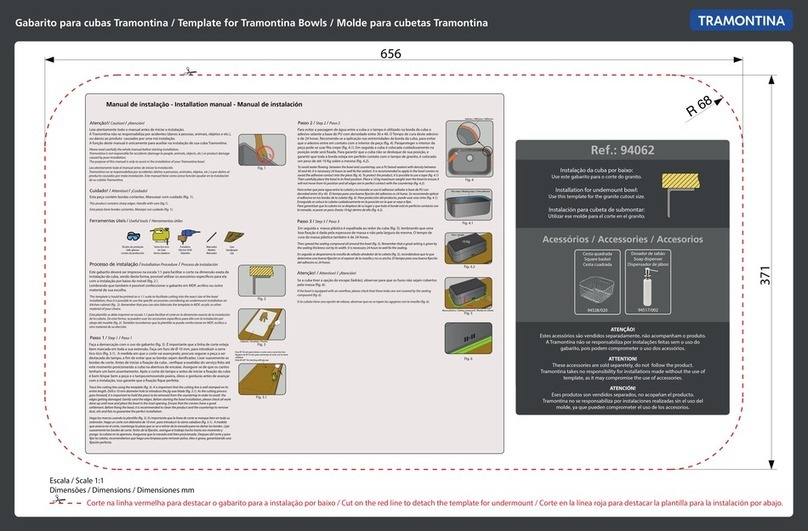The height and width of the screenshot is (531, 808).
Task: Click the 'R 68' radius label
Action: 699,105
